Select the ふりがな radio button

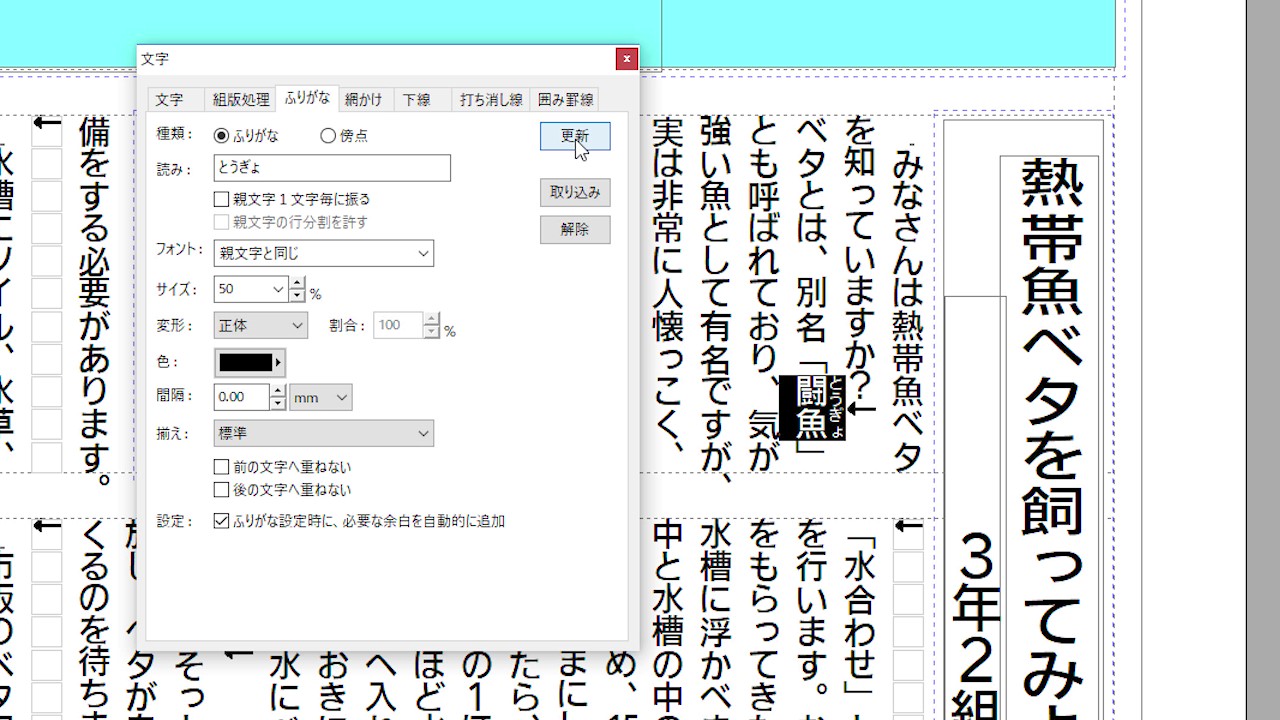click(222, 136)
